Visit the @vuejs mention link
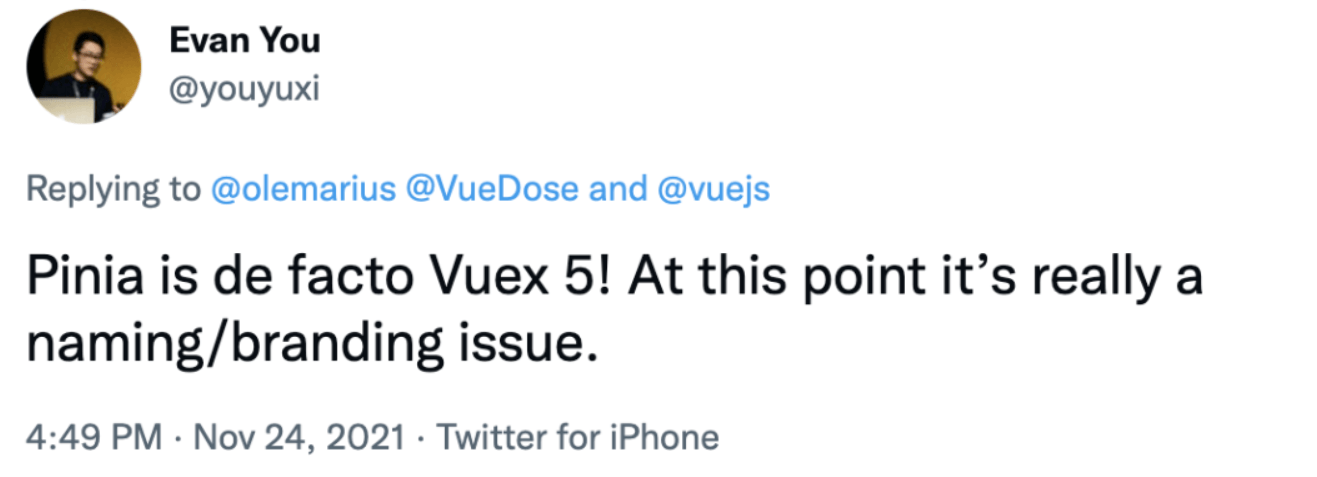Image resolution: width=1317 pixels, height=477 pixels. point(713,189)
